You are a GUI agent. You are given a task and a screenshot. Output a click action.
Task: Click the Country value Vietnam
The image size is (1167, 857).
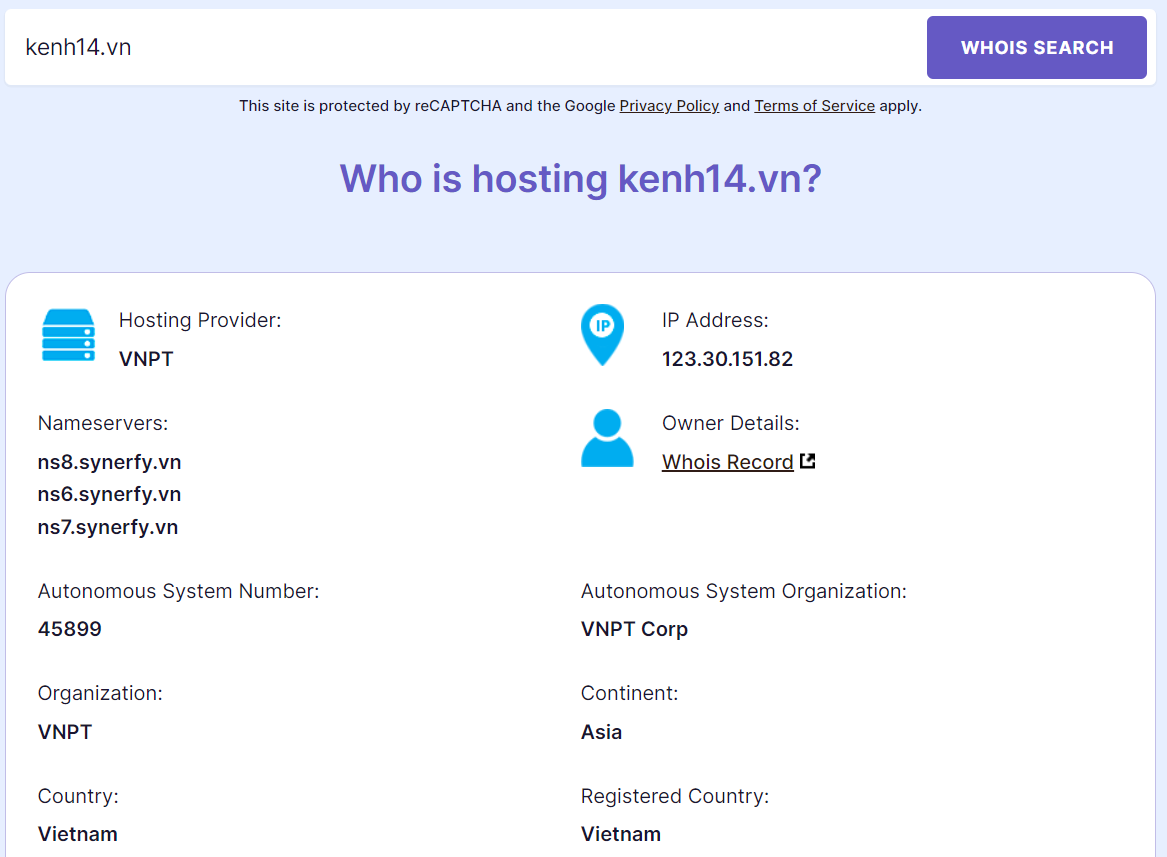point(77,834)
